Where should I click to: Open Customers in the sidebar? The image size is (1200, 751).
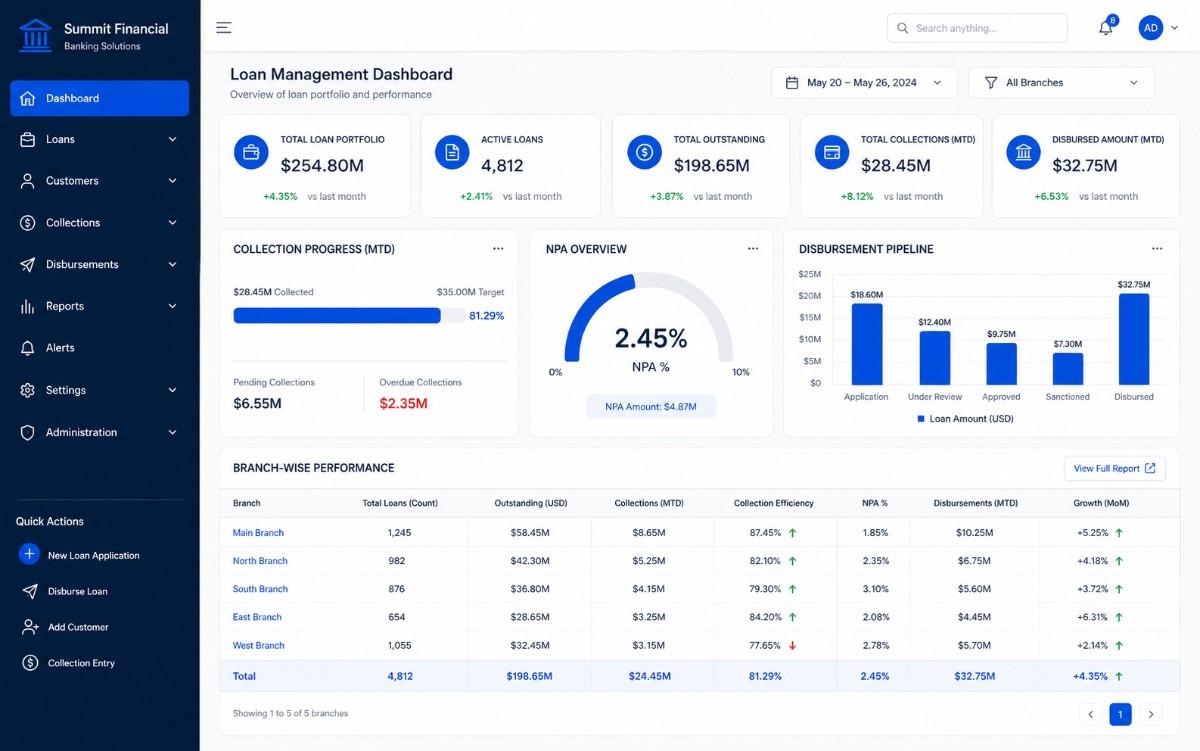pyautogui.click(x=99, y=181)
